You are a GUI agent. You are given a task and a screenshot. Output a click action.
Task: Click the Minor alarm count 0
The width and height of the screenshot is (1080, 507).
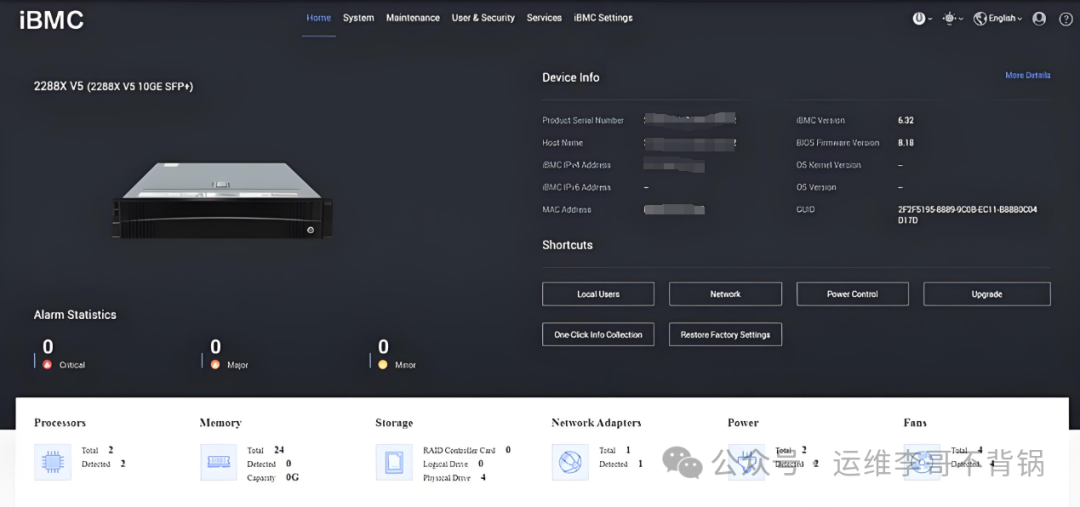point(383,346)
